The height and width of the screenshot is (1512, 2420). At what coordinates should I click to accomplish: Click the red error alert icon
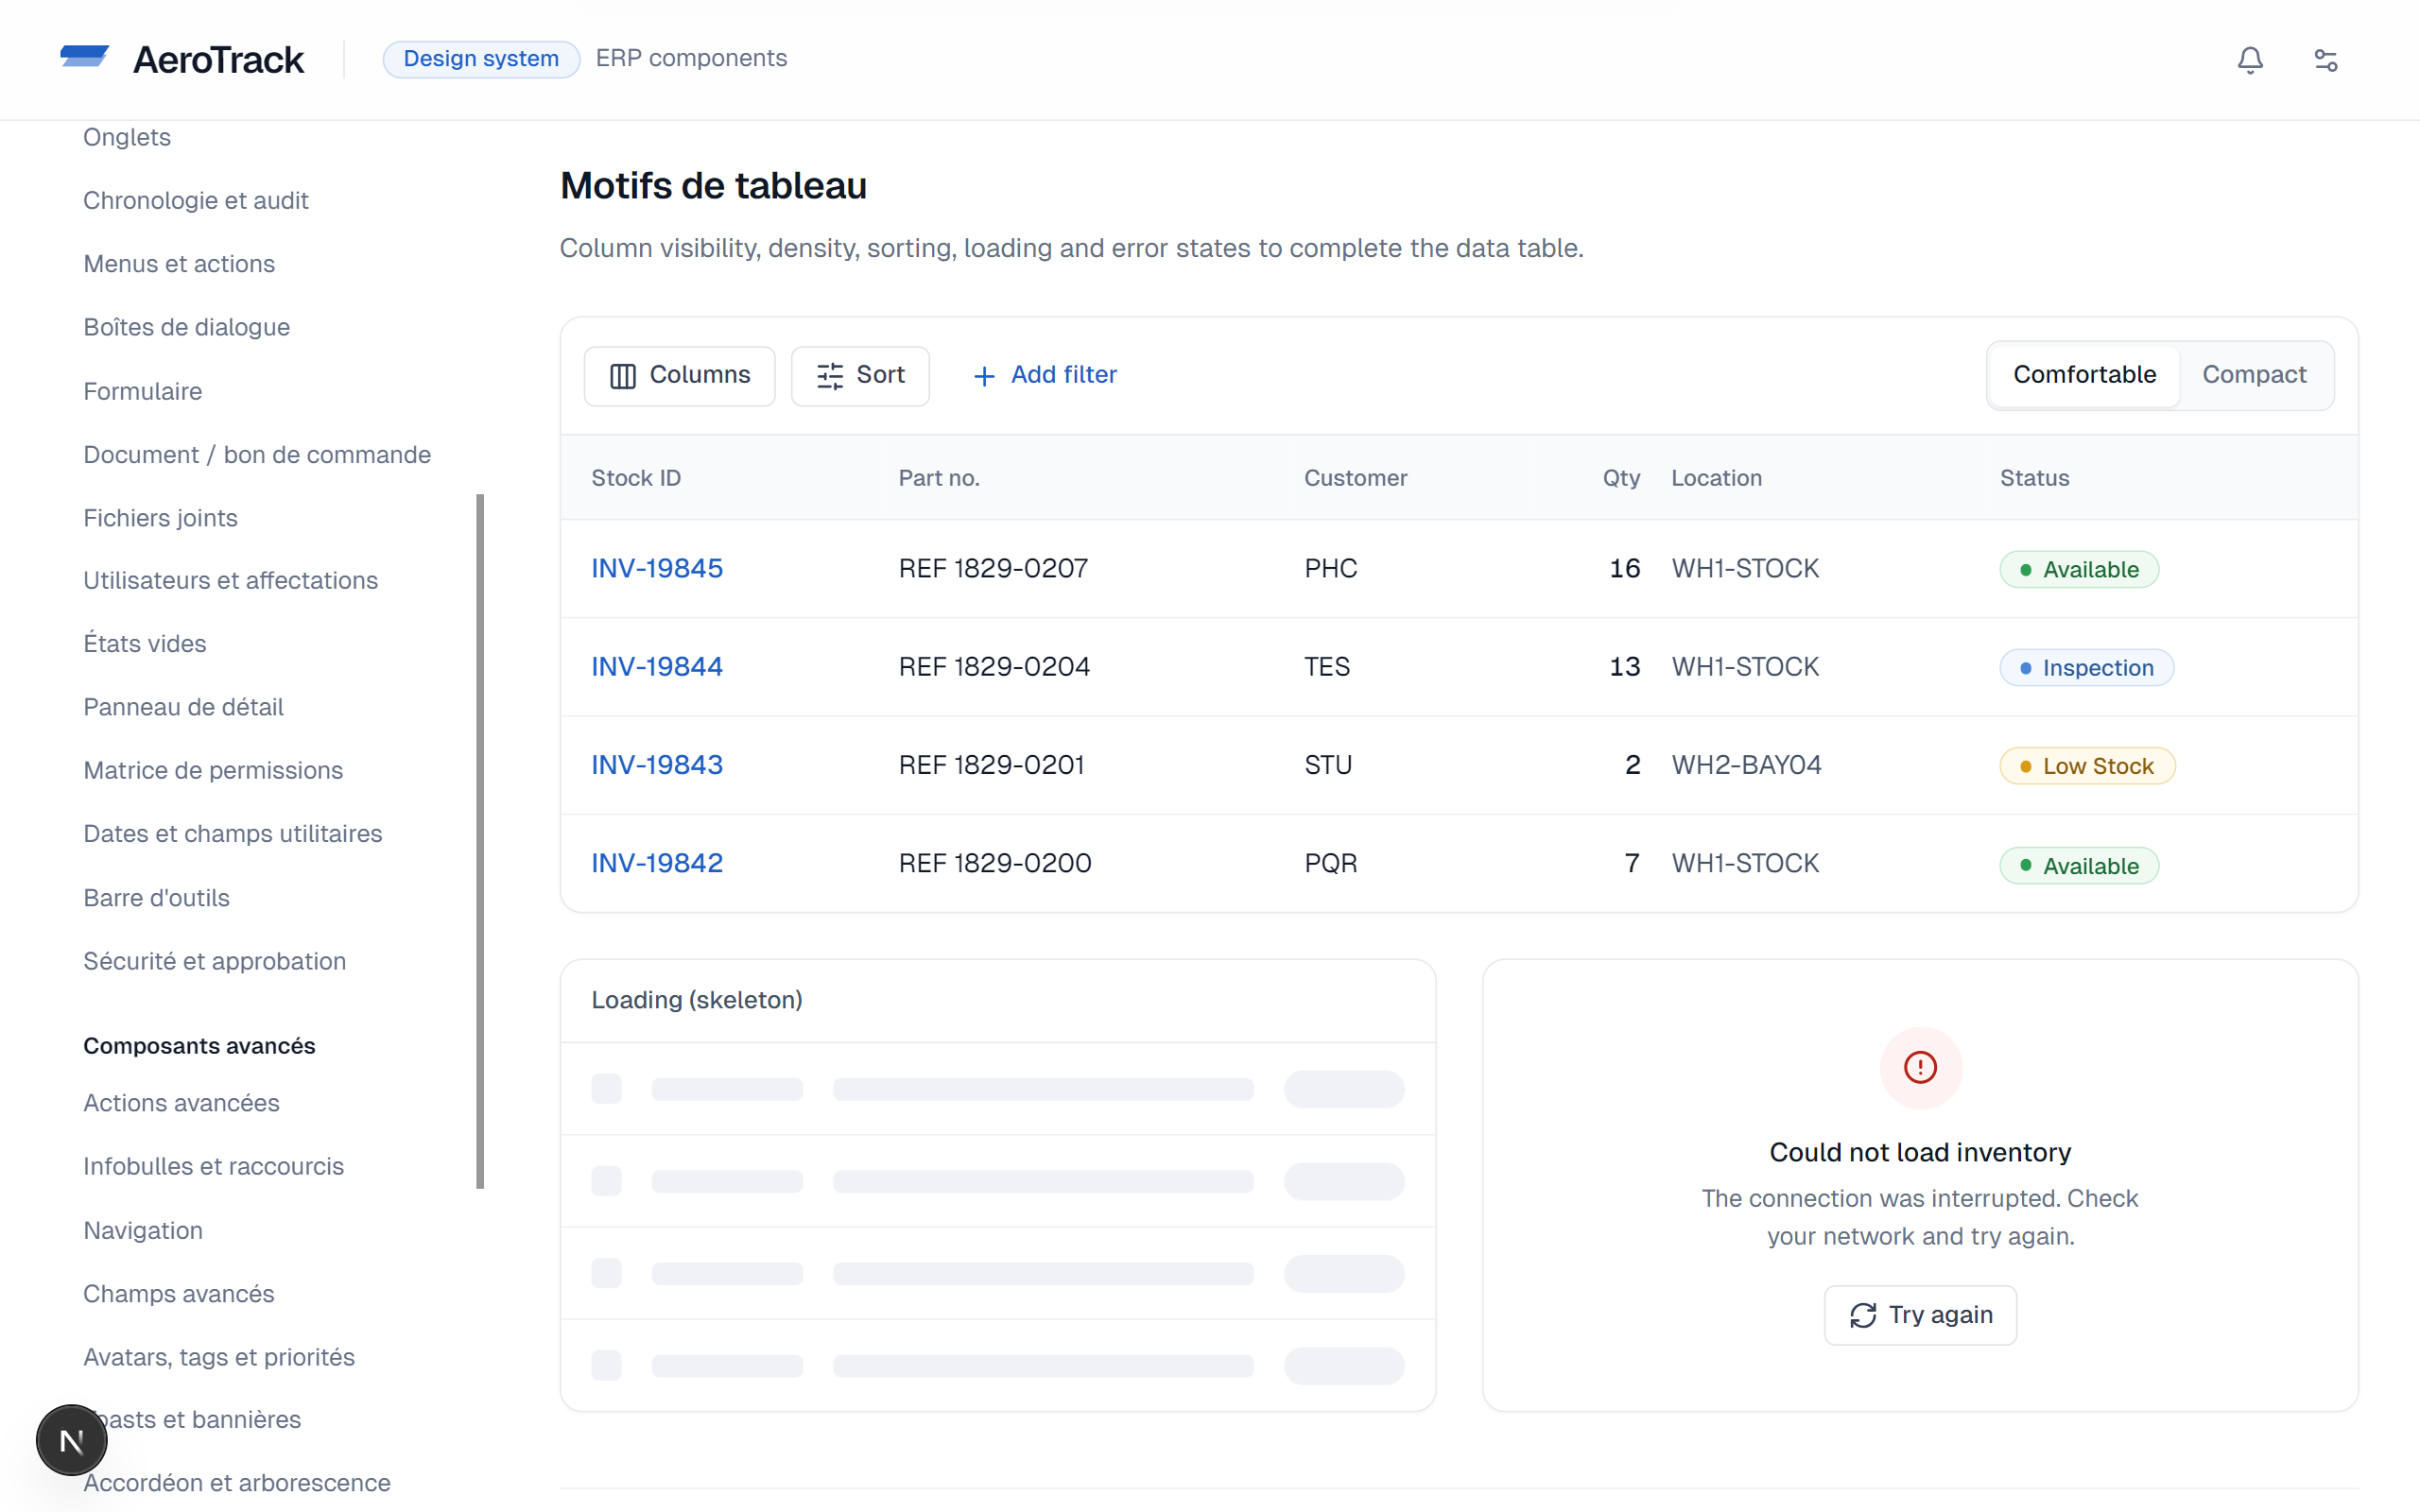point(1920,1068)
